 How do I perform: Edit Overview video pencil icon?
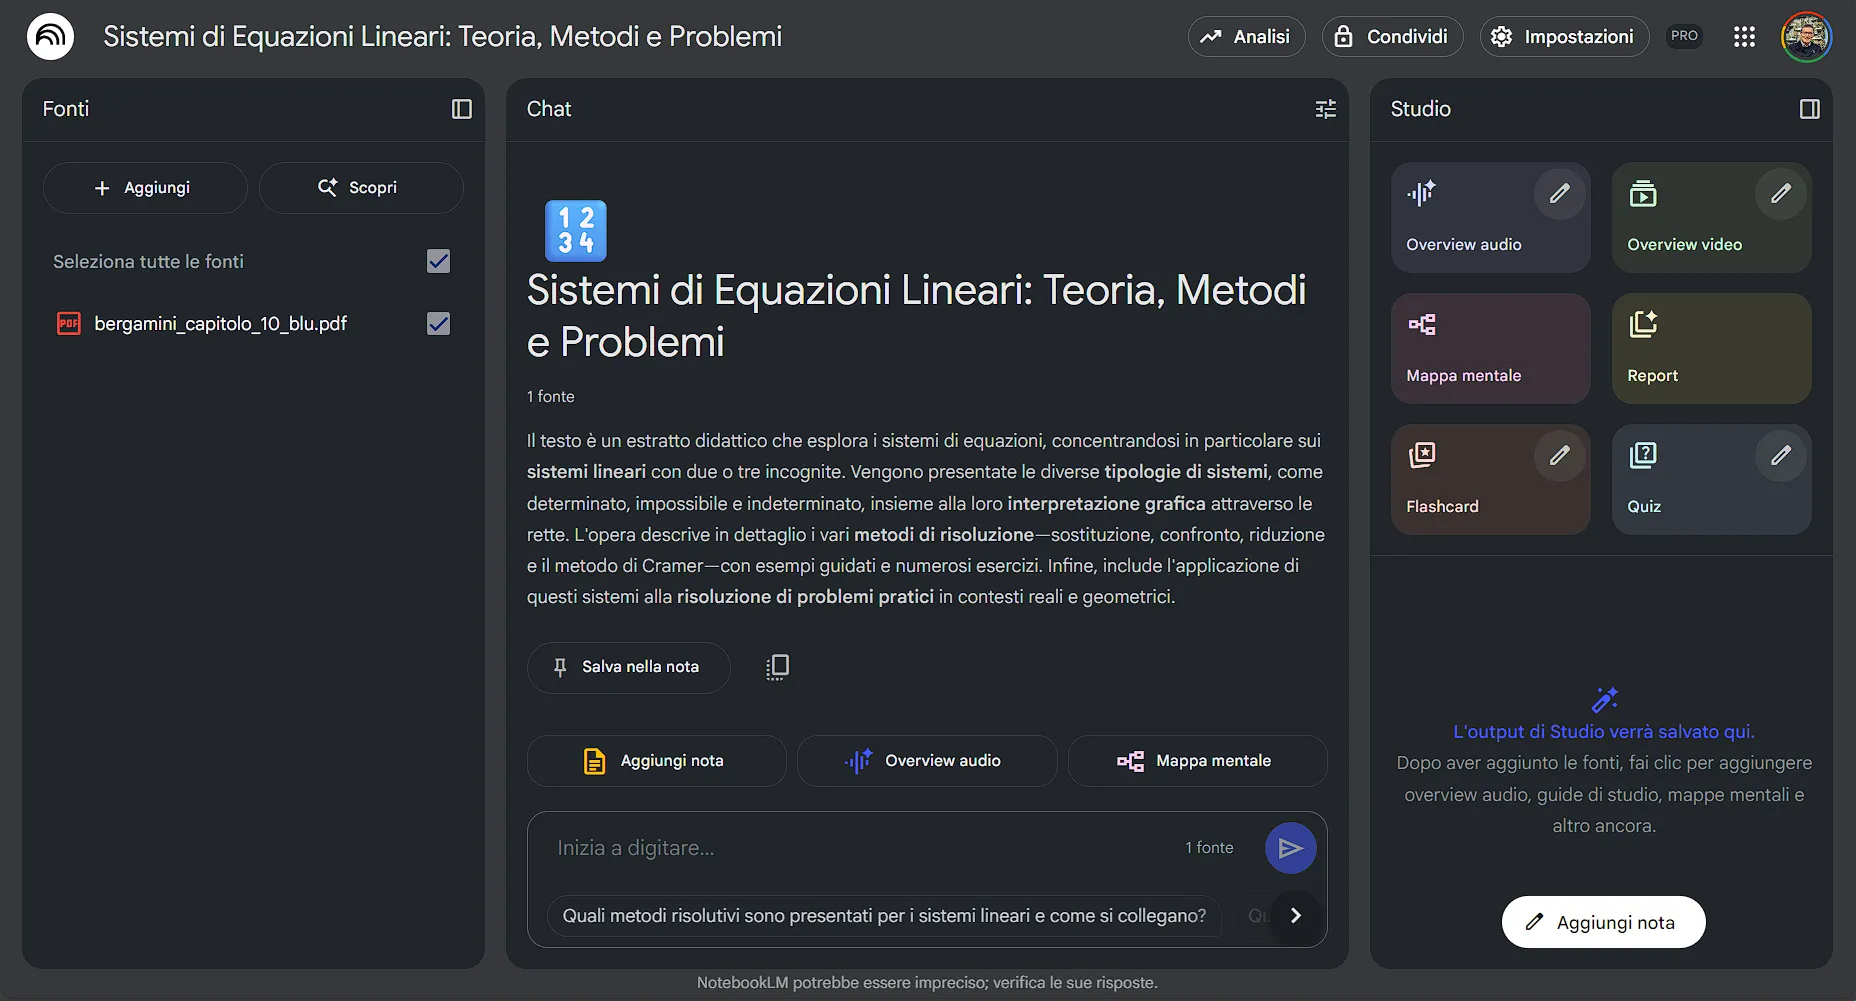click(1781, 194)
